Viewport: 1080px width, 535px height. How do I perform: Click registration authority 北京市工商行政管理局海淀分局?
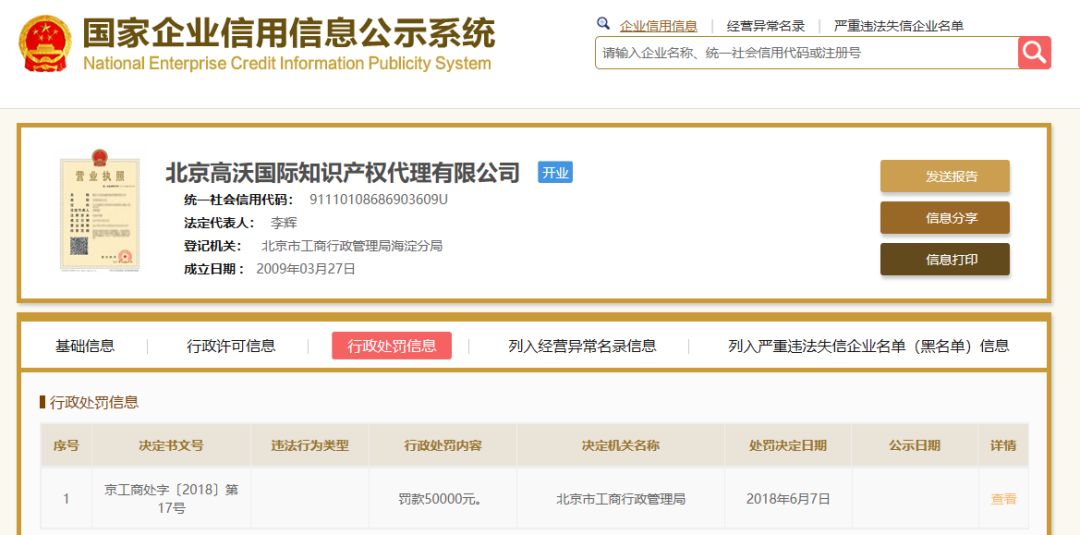(352, 246)
